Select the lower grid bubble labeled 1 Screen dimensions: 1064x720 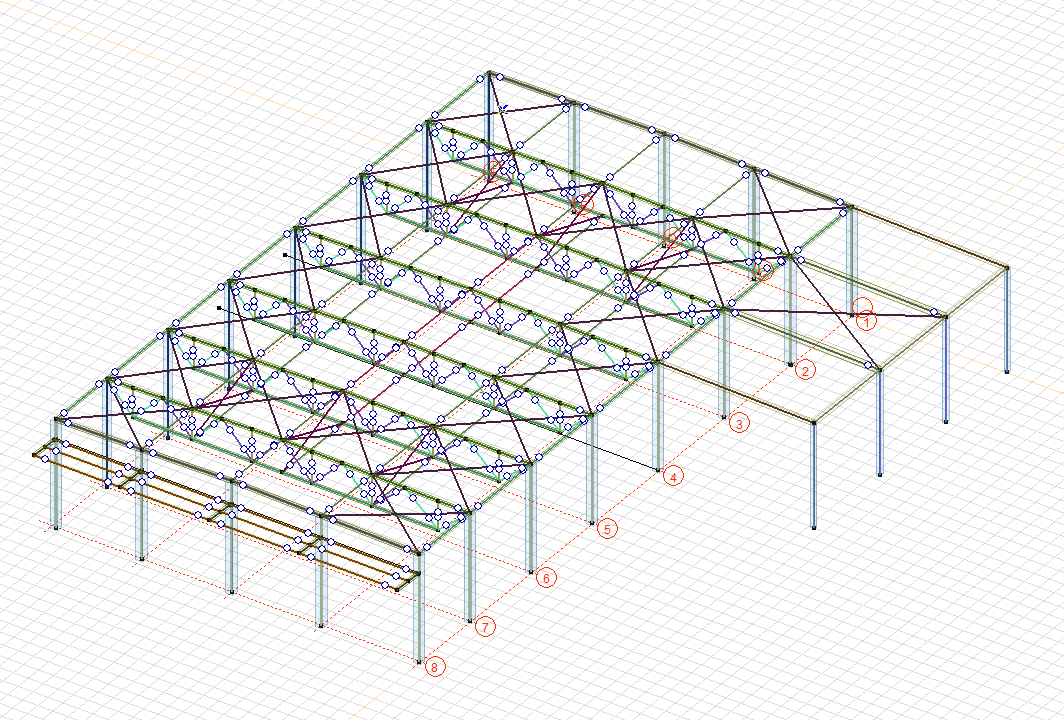click(x=867, y=322)
